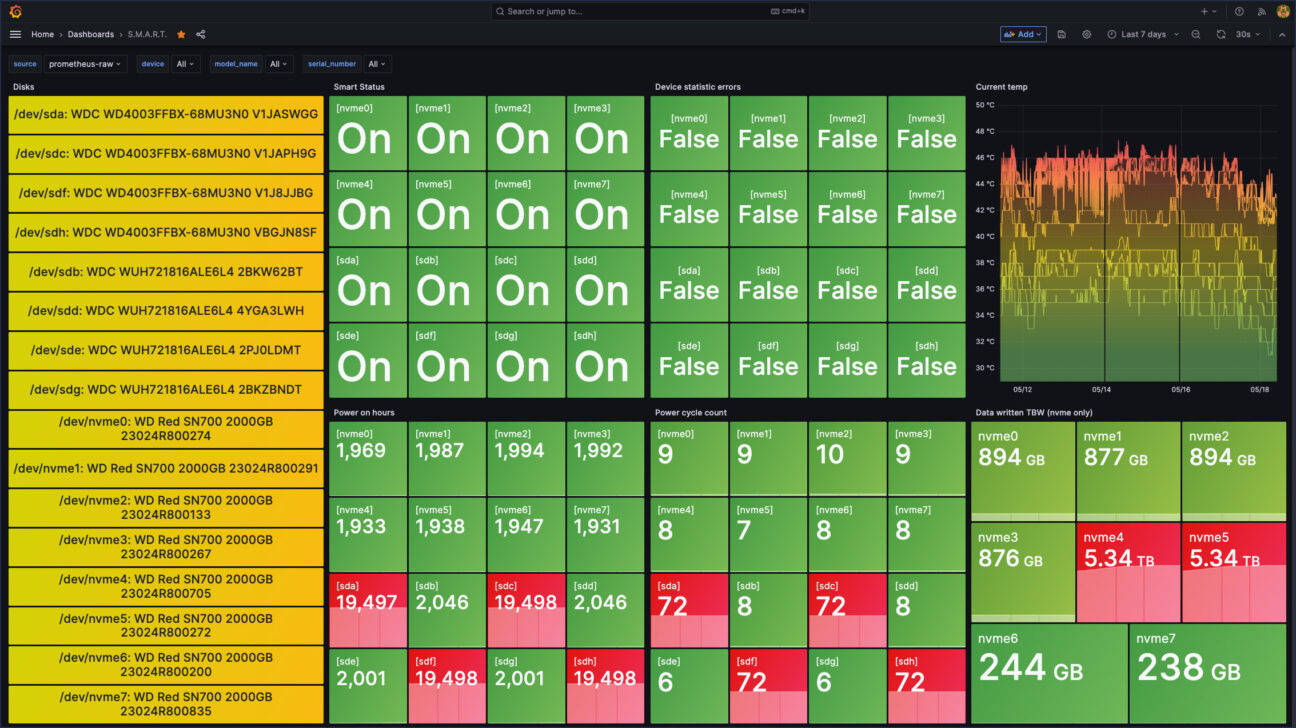
Task: Click the nvme0 894 GB data written tile
Action: click(1022, 470)
